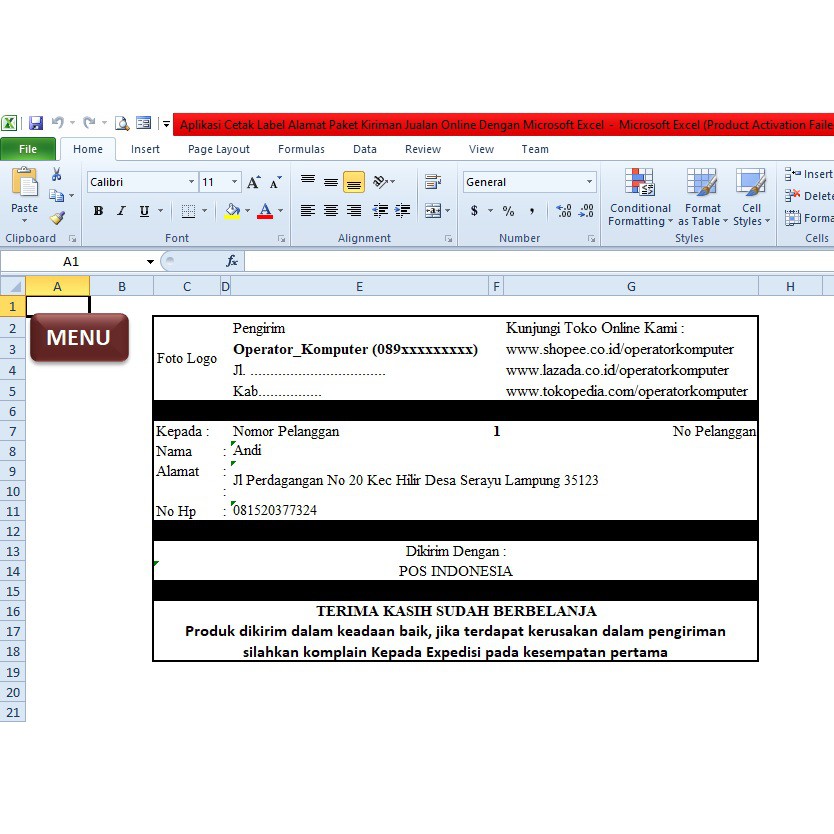Click Decrease Indent icon
The width and height of the screenshot is (834, 834).
[x=380, y=211]
